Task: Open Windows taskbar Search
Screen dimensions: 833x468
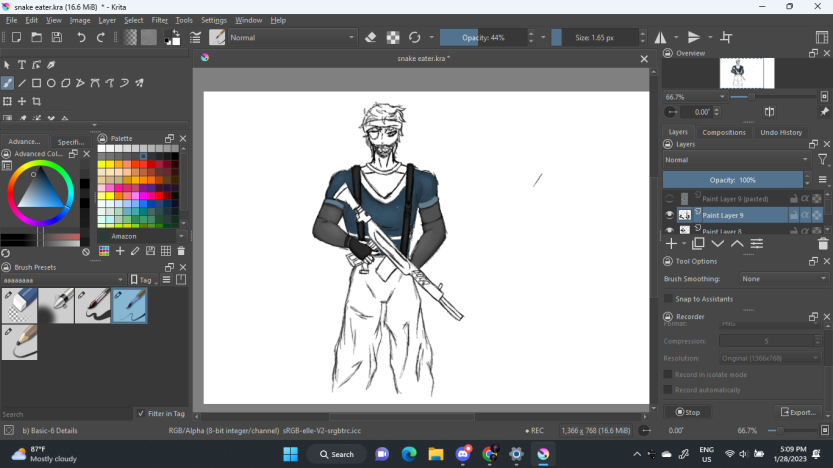Action: [x=337, y=454]
